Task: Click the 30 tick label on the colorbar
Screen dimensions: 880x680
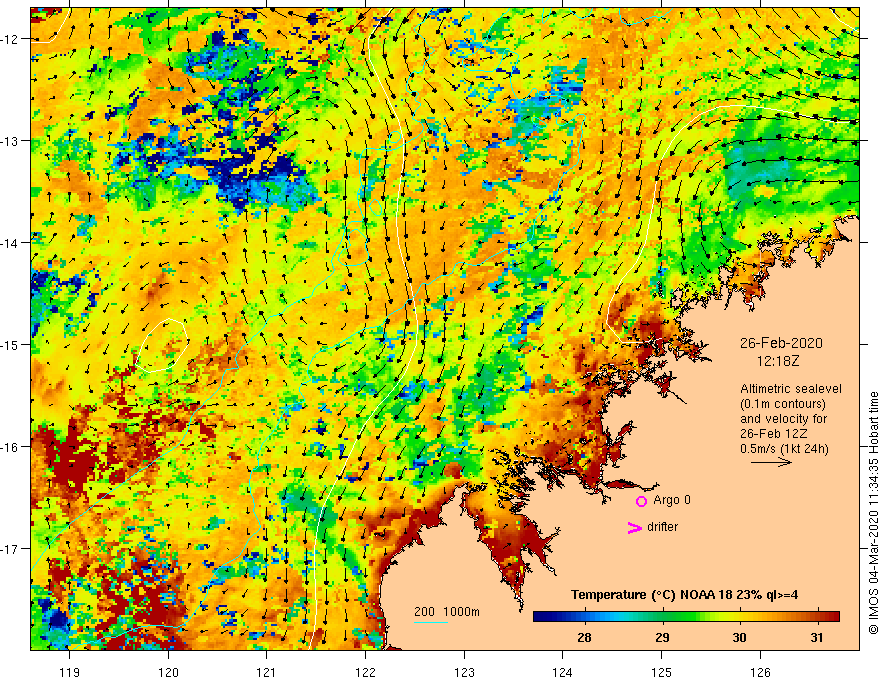Action: [x=739, y=637]
